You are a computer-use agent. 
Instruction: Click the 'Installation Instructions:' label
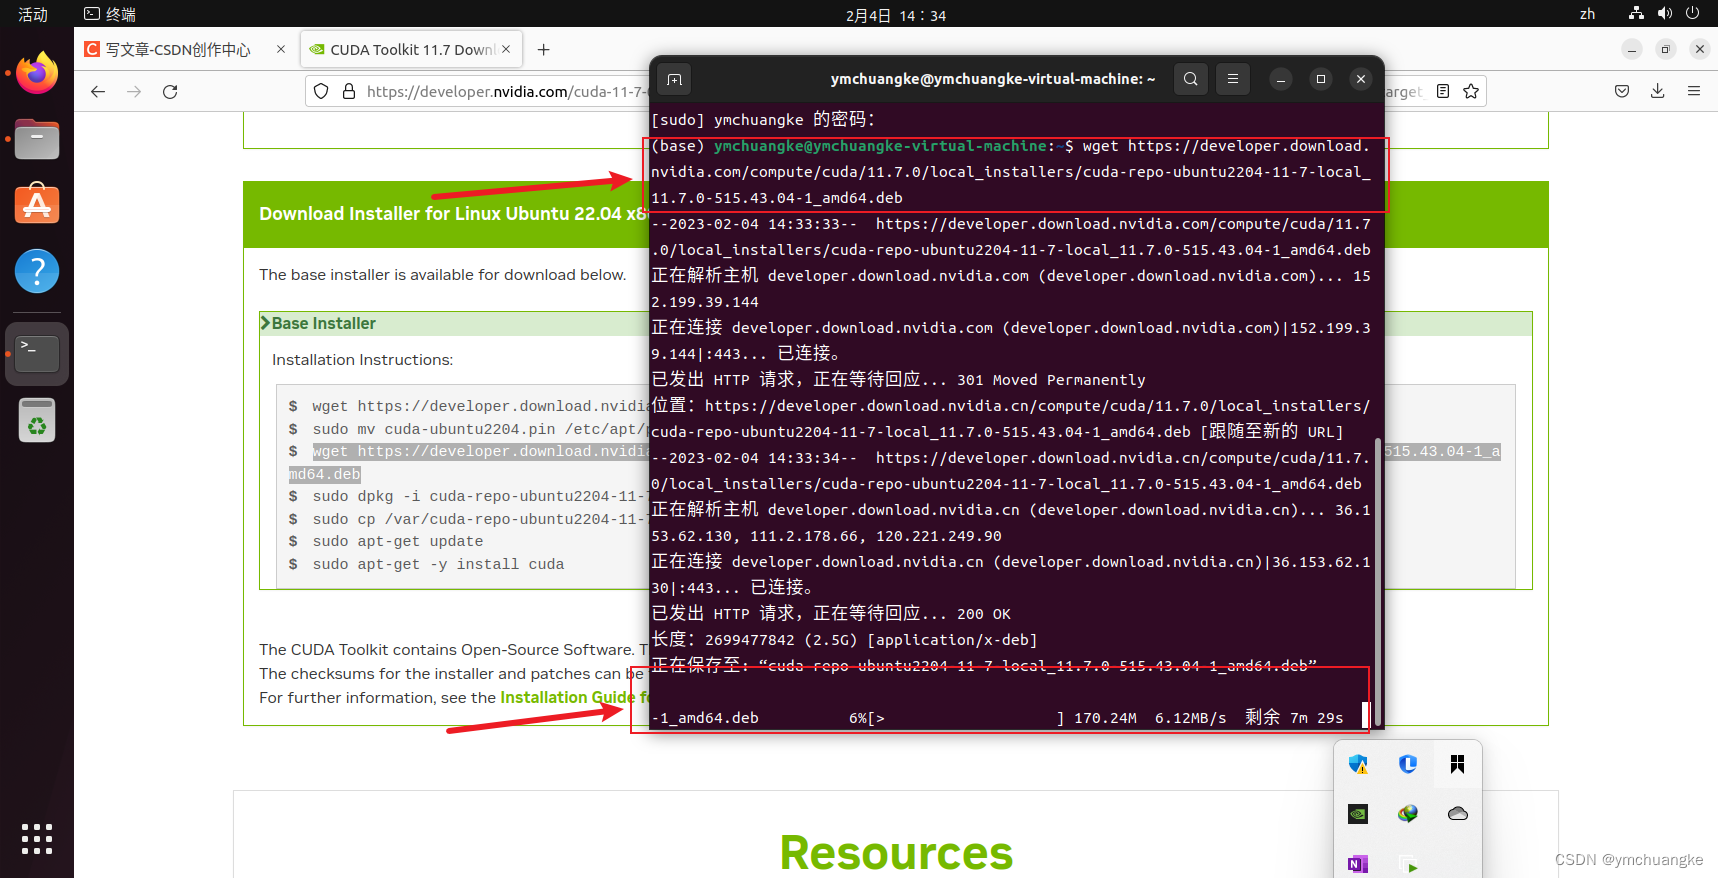point(362,359)
